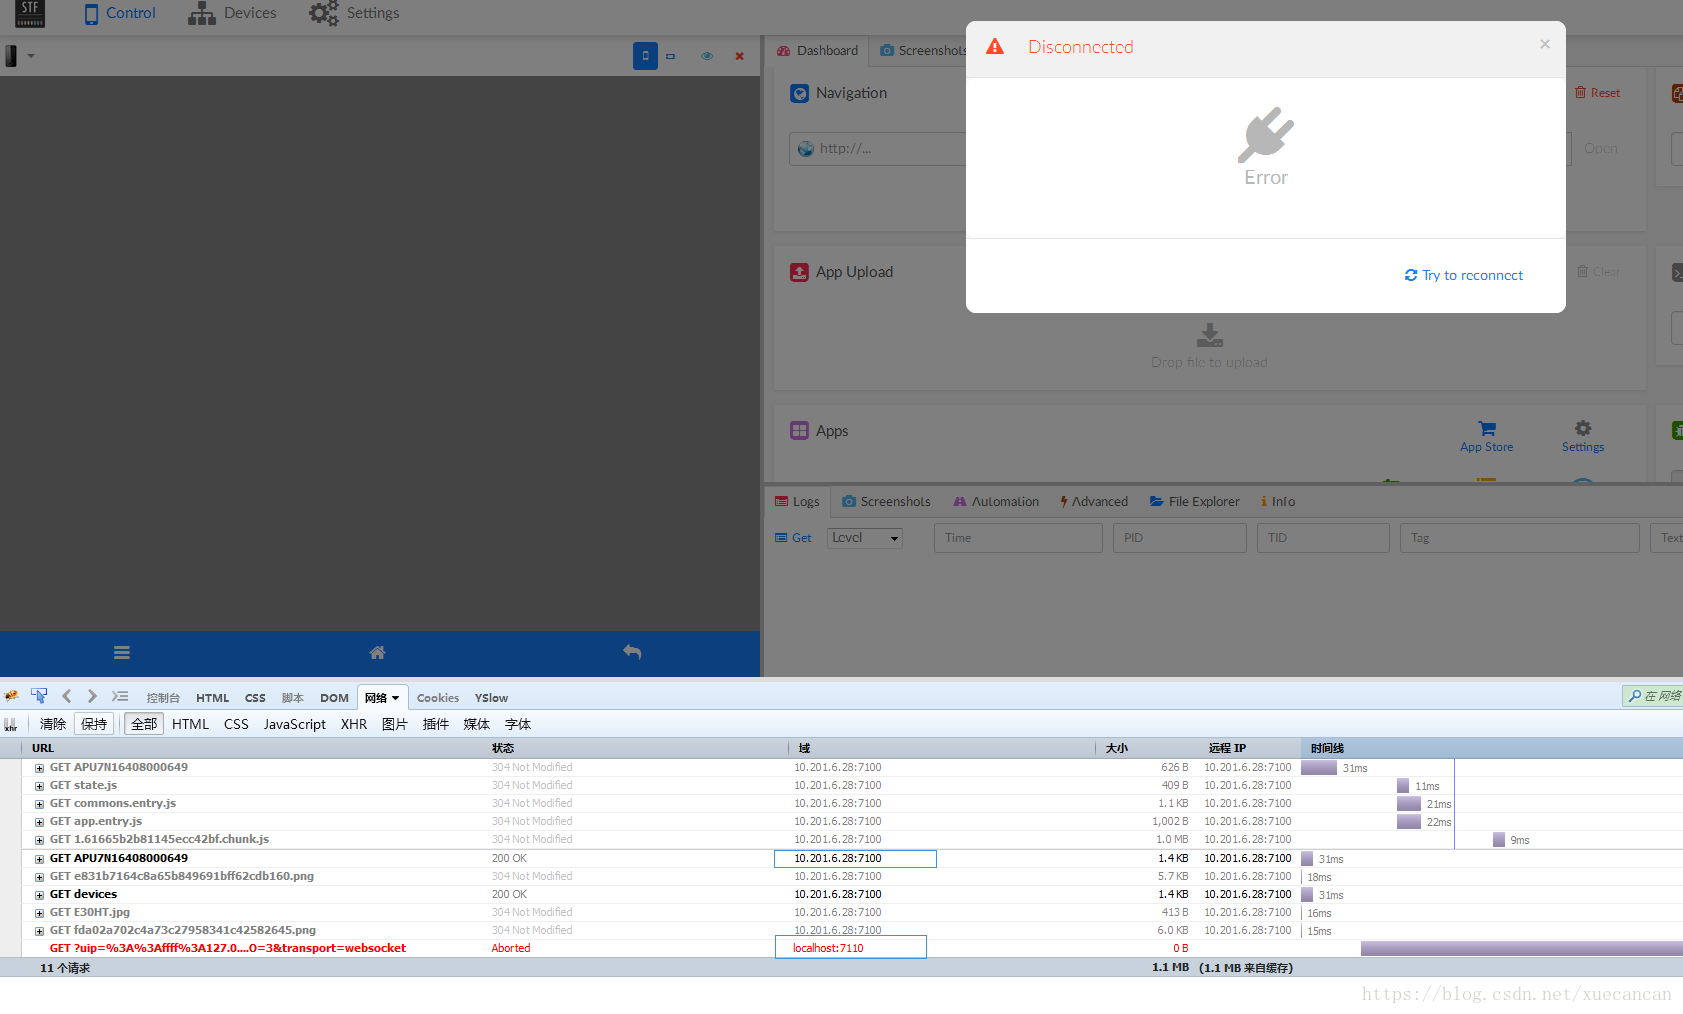The width and height of the screenshot is (1683, 1014).
Task: Click the STF logo icon
Action: (30, 13)
